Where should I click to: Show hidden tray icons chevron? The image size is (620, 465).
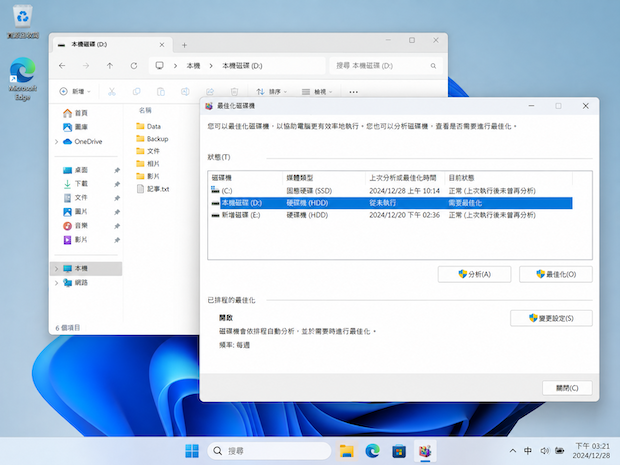click(513, 451)
